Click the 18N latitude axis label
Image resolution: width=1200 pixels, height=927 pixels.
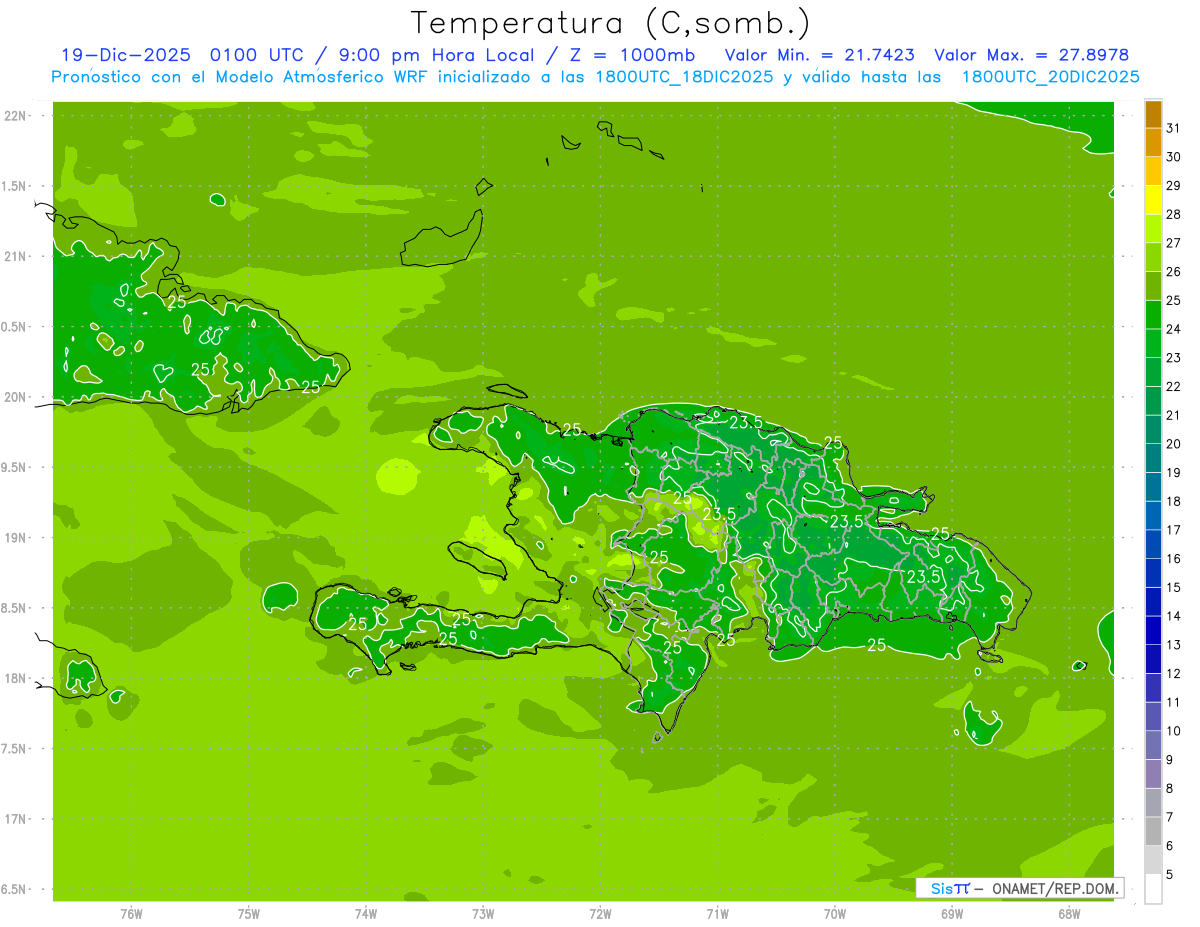[x=16, y=678]
